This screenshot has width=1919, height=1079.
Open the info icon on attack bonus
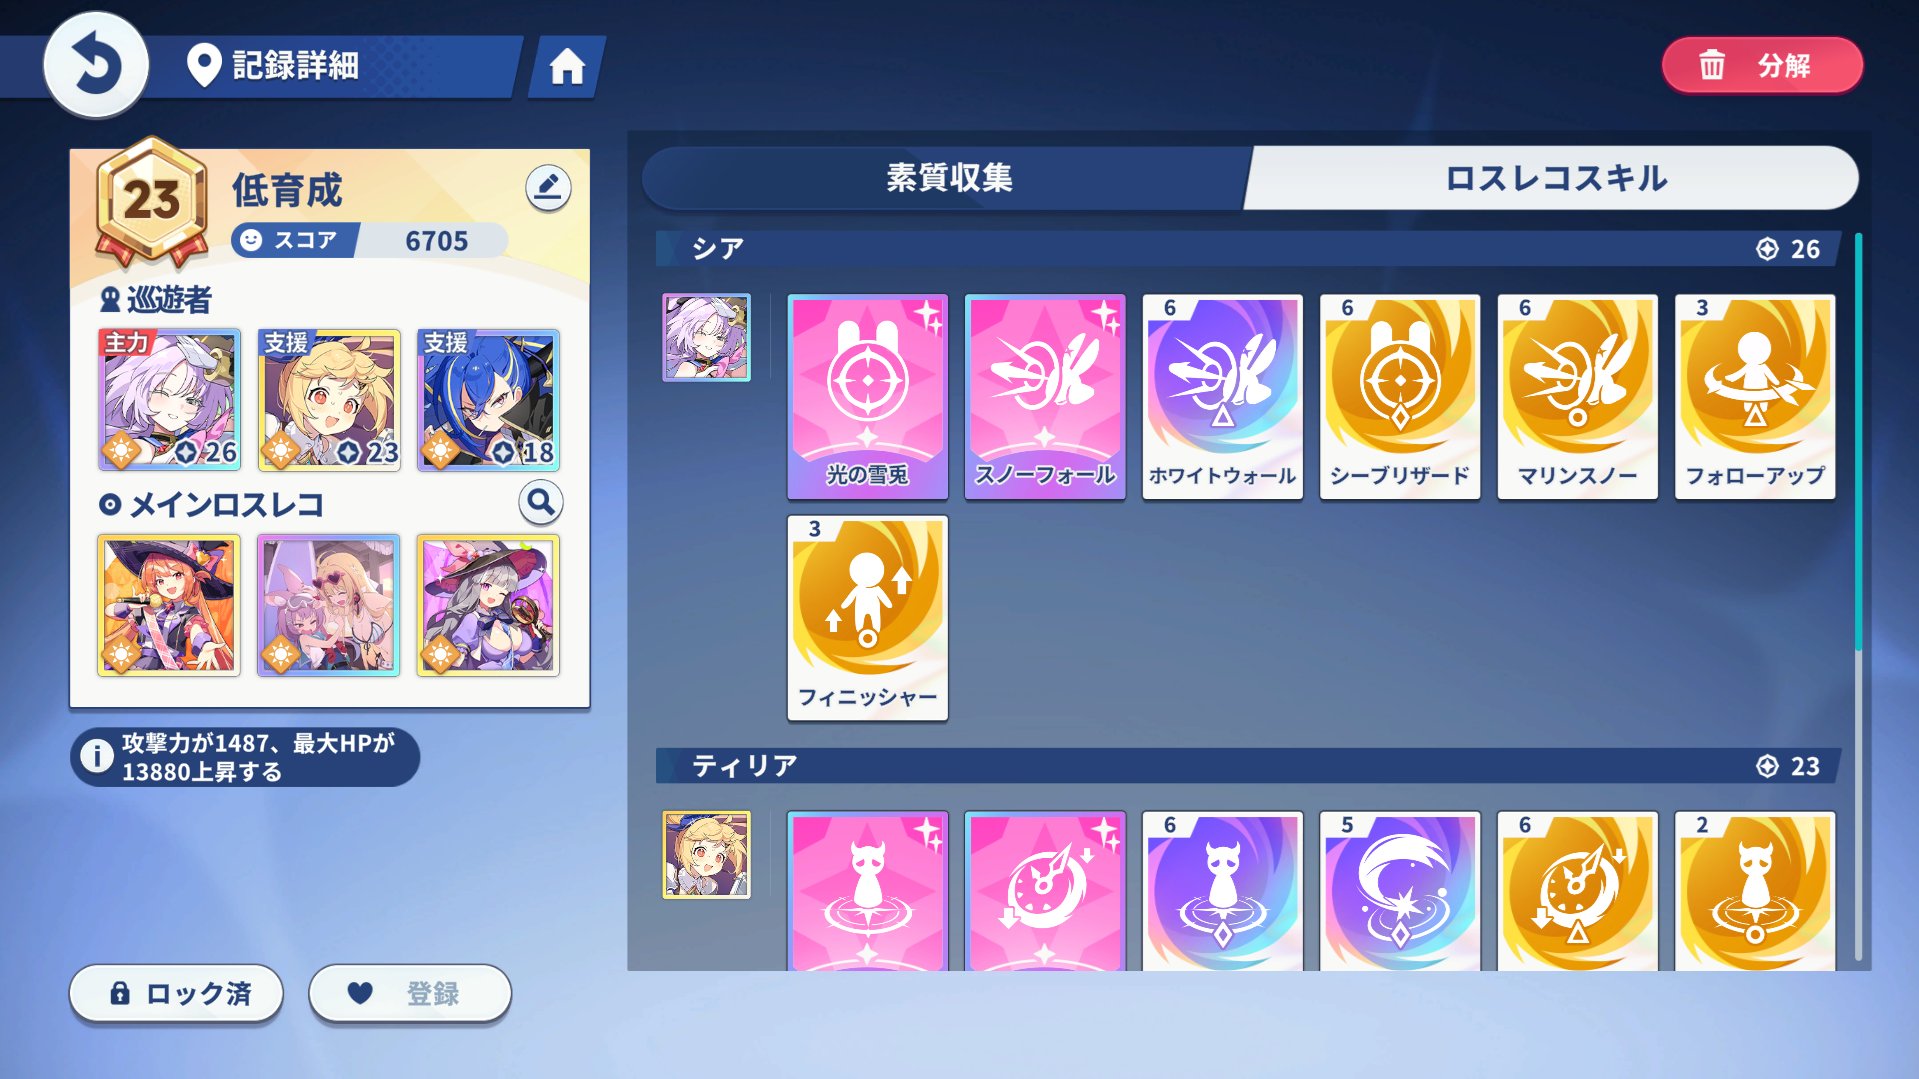[97, 756]
